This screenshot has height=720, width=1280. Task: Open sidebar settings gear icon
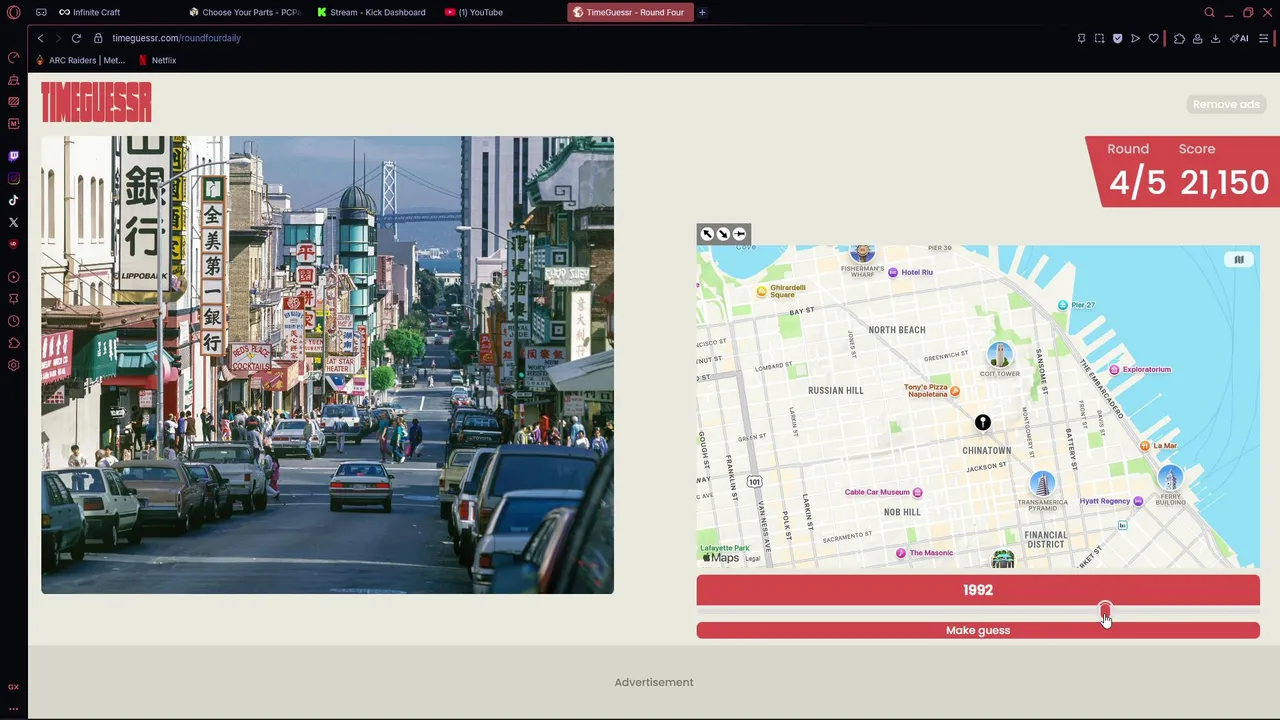click(x=13, y=365)
